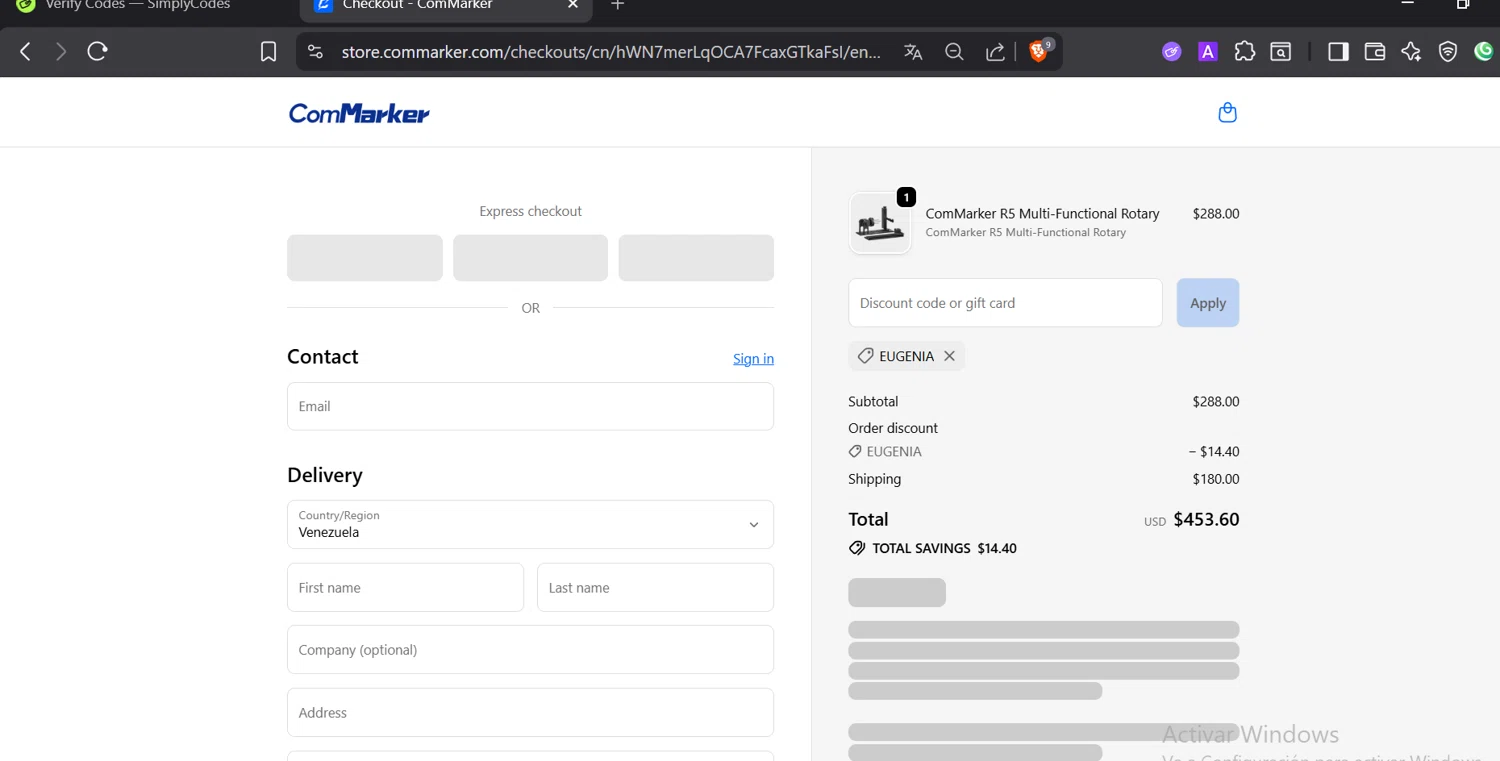Click the zoom out magnifier icon

point(954,52)
